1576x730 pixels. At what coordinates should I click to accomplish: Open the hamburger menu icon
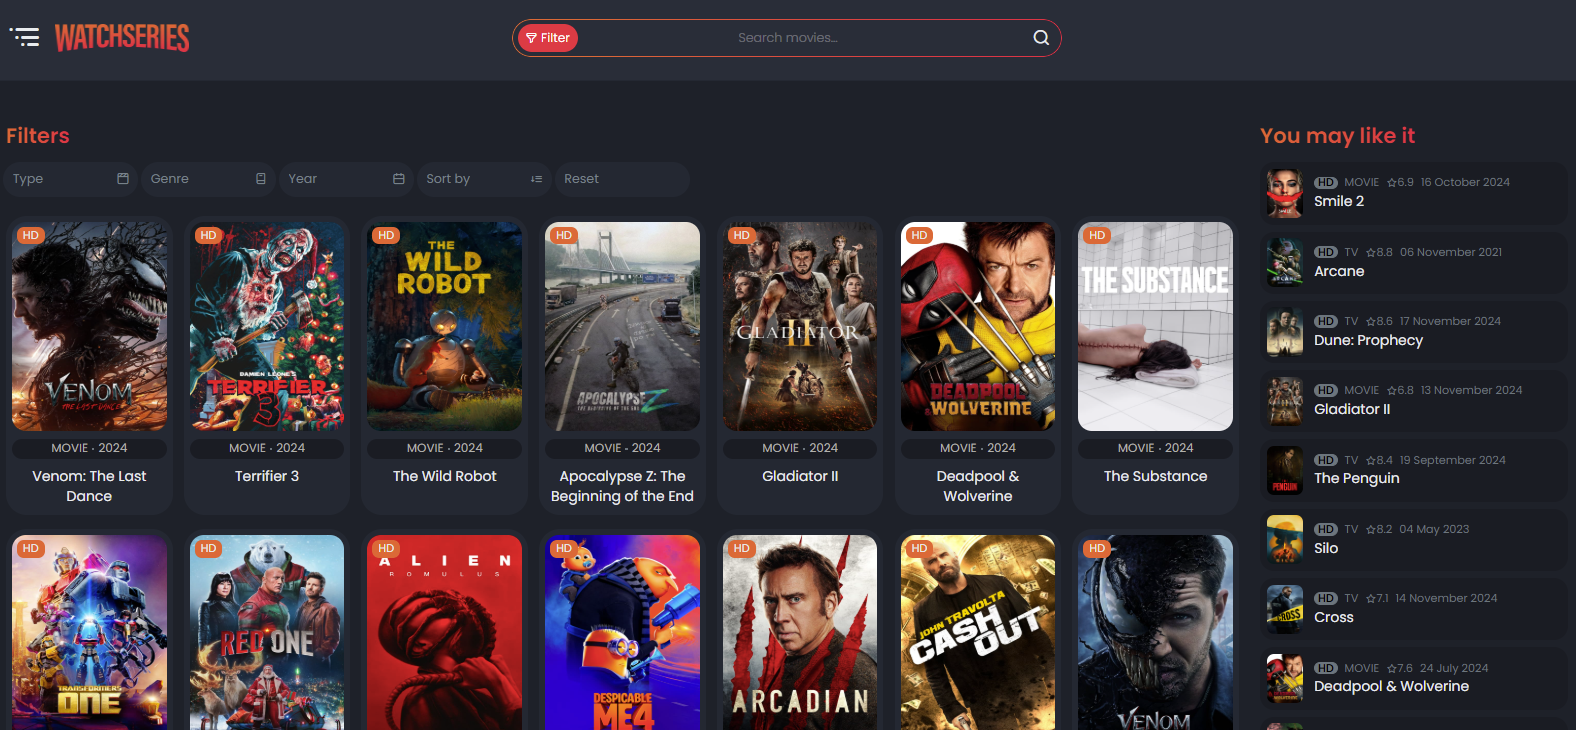click(x=25, y=38)
